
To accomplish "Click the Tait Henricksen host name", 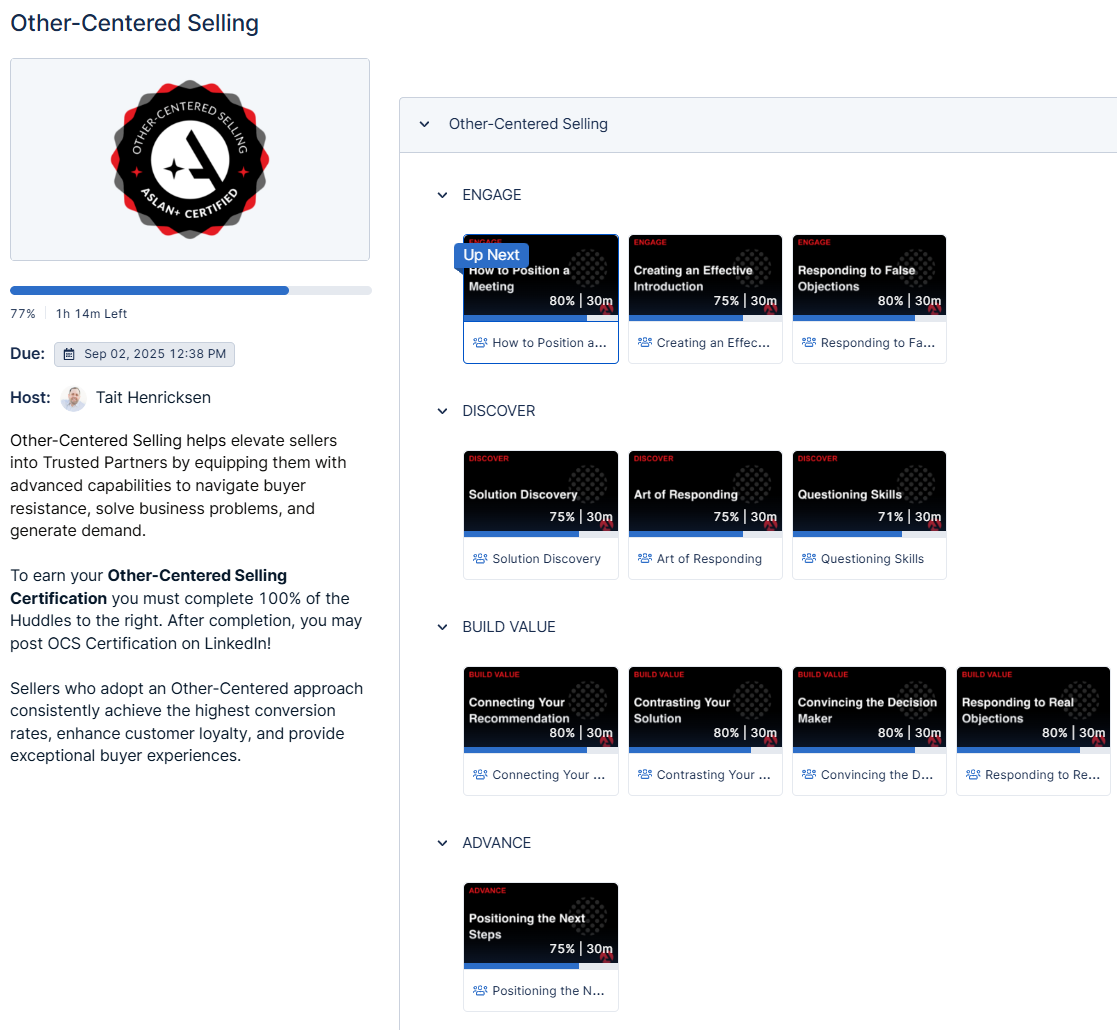I will (x=153, y=397).
